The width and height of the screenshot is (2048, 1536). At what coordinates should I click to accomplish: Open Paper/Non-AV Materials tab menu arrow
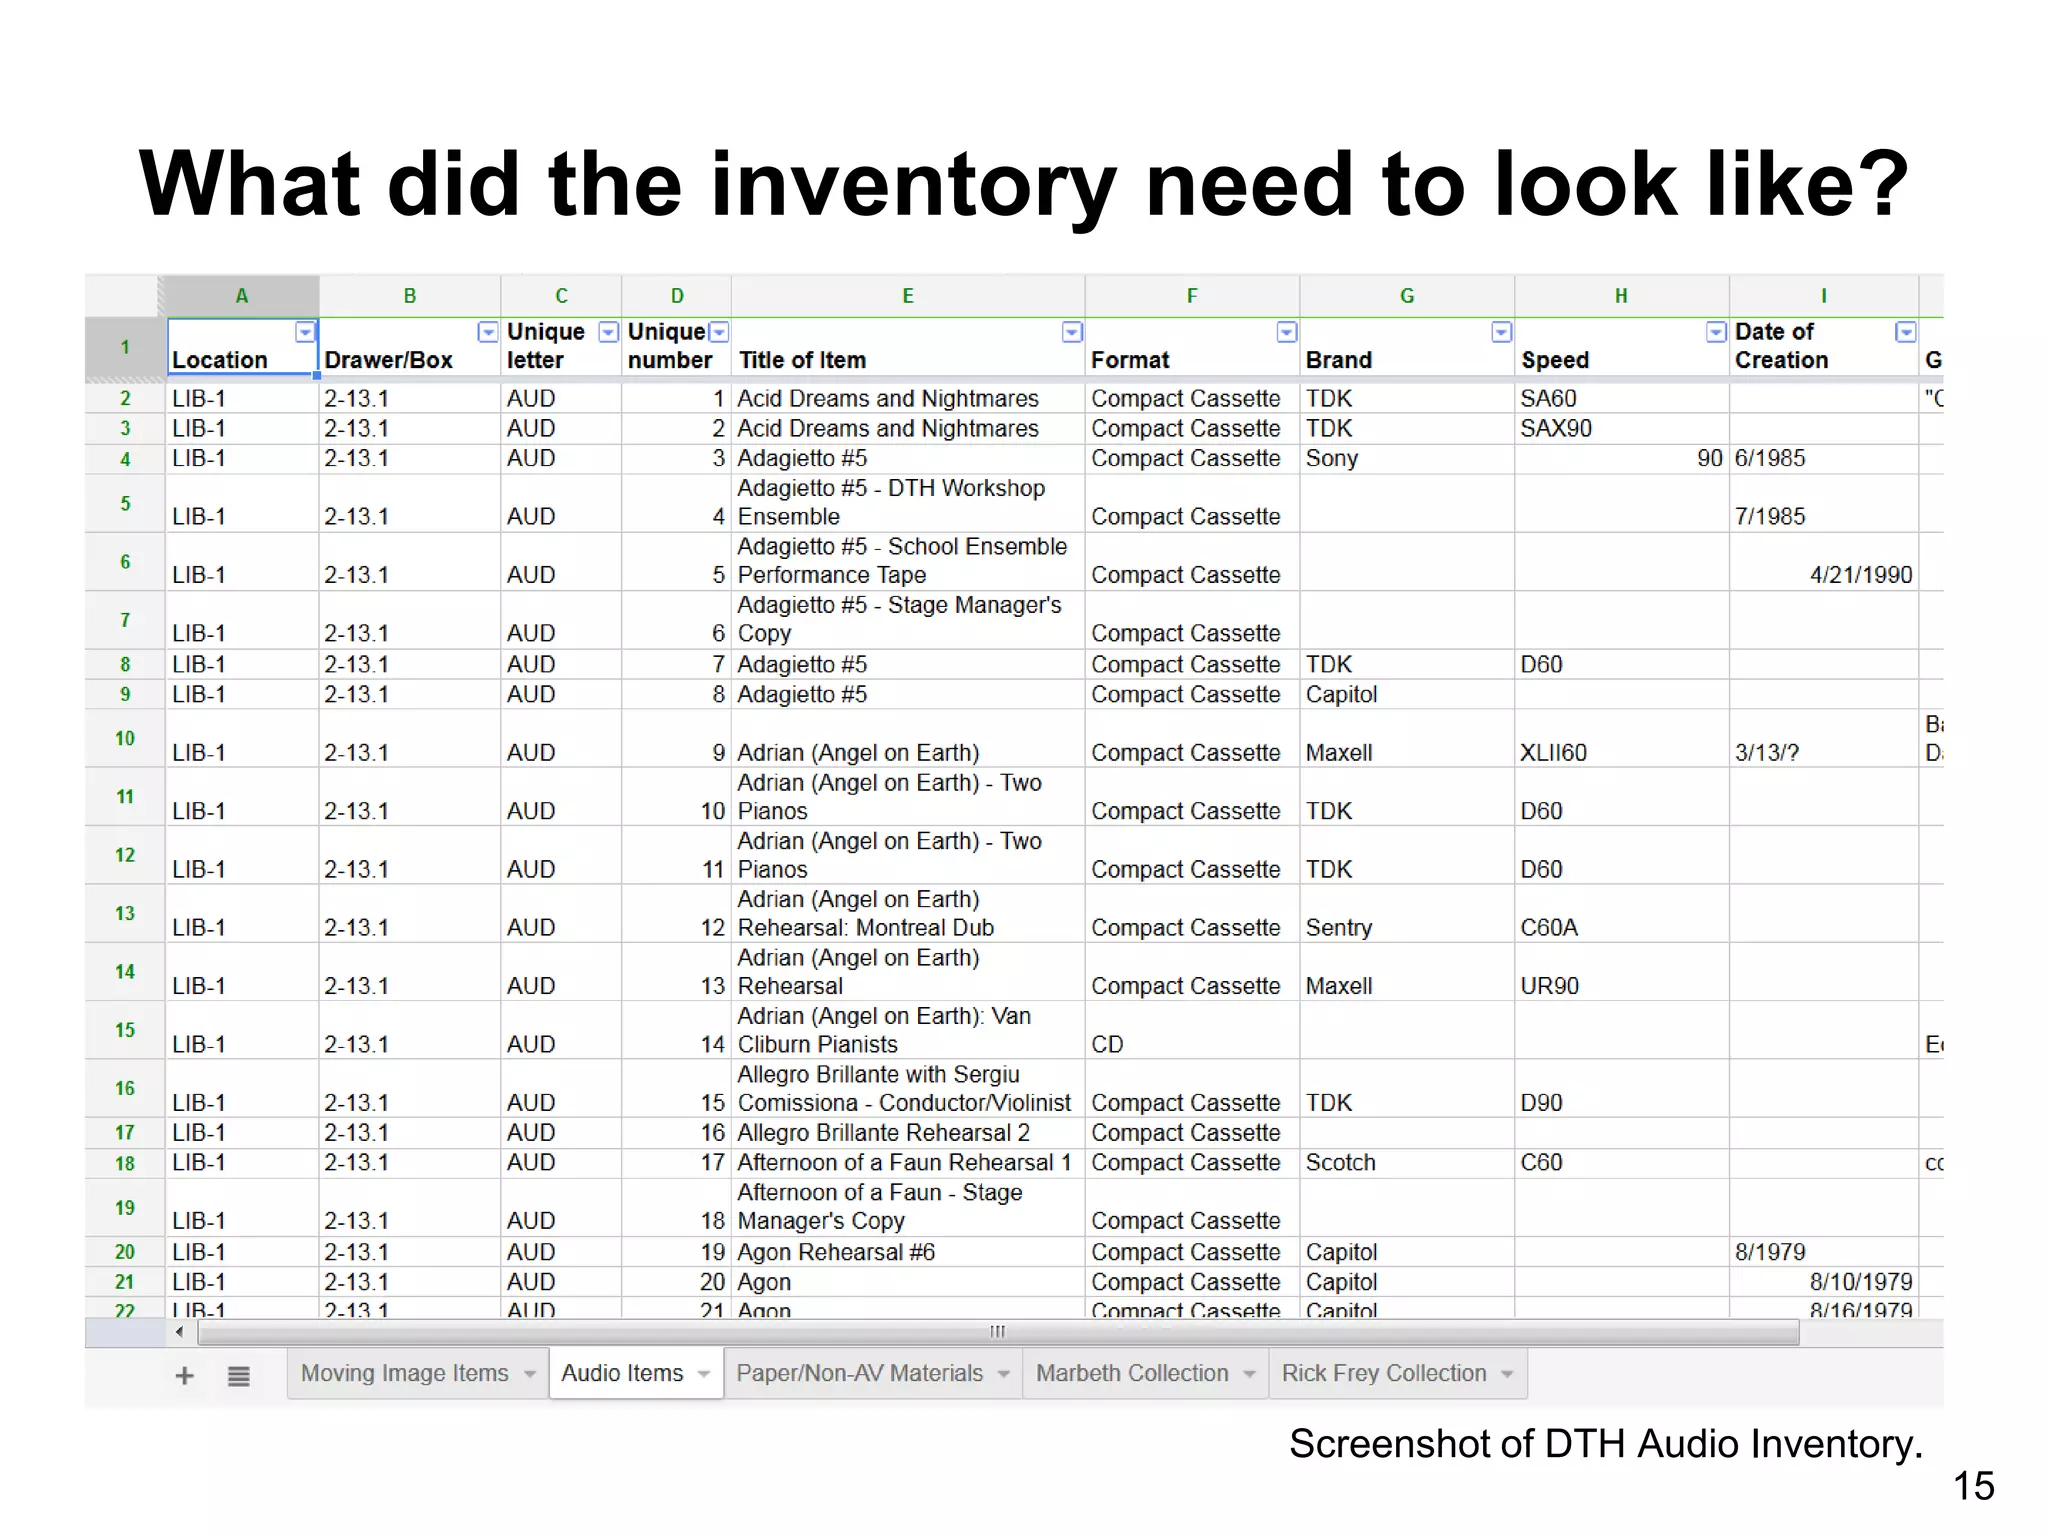tap(1003, 1375)
